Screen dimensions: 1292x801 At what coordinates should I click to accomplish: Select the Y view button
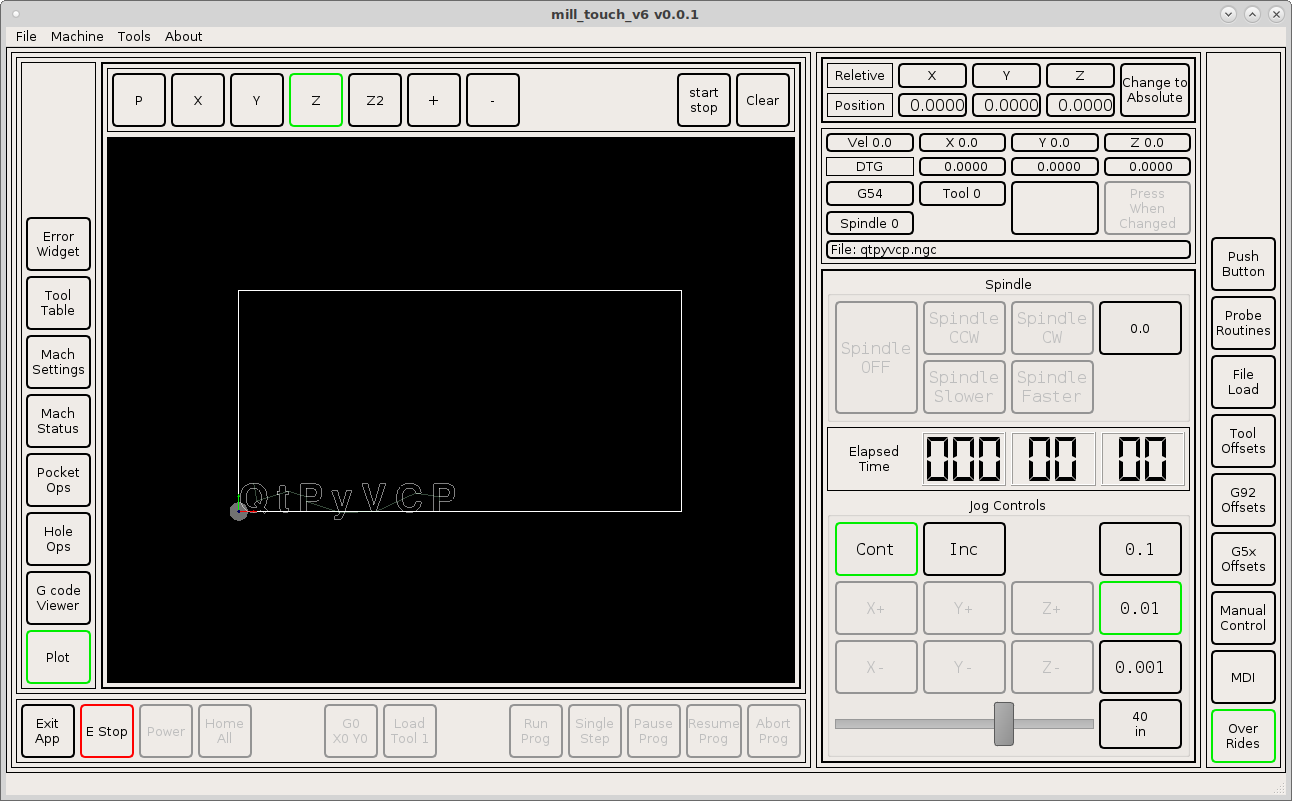pos(257,100)
